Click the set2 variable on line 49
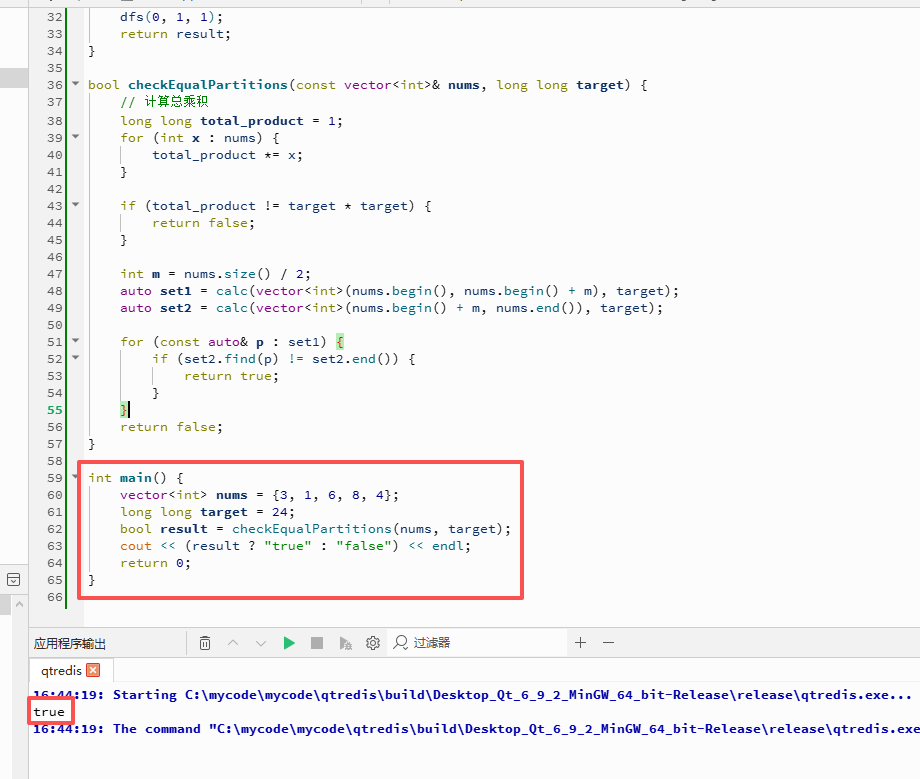 tap(175, 308)
